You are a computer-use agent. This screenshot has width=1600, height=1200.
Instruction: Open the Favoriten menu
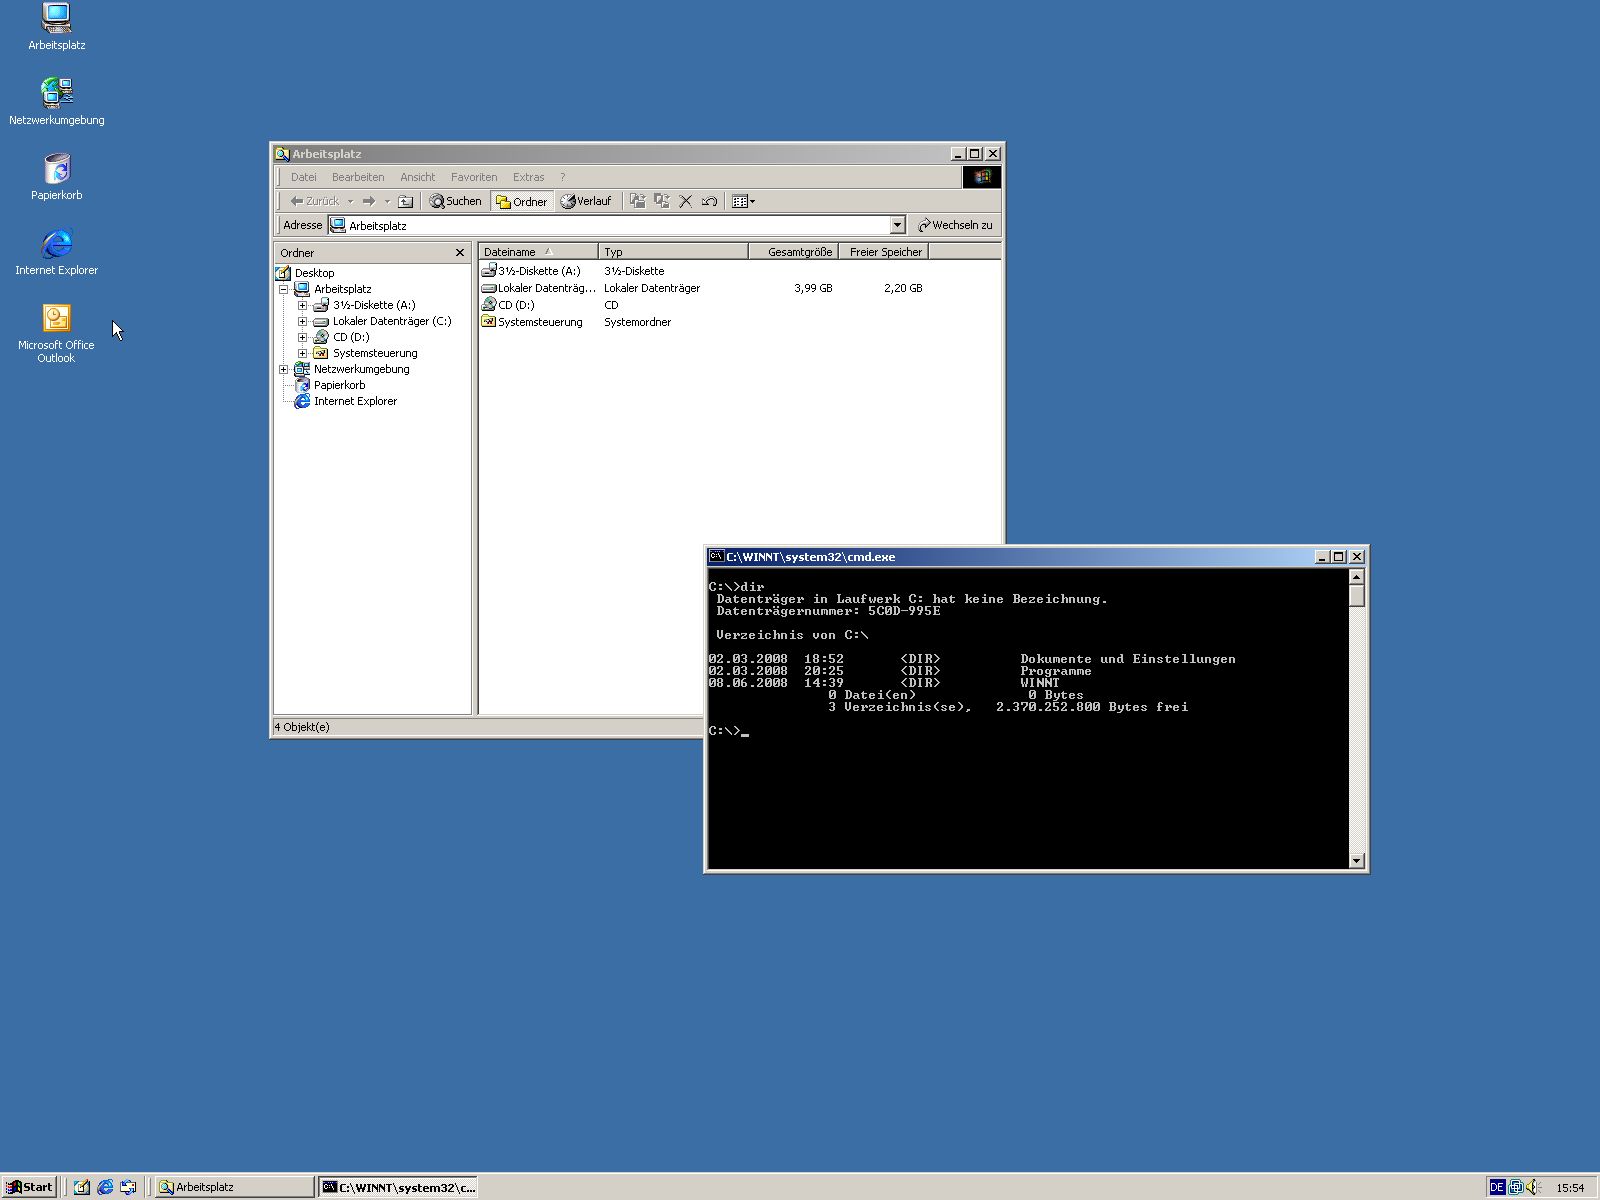474,177
